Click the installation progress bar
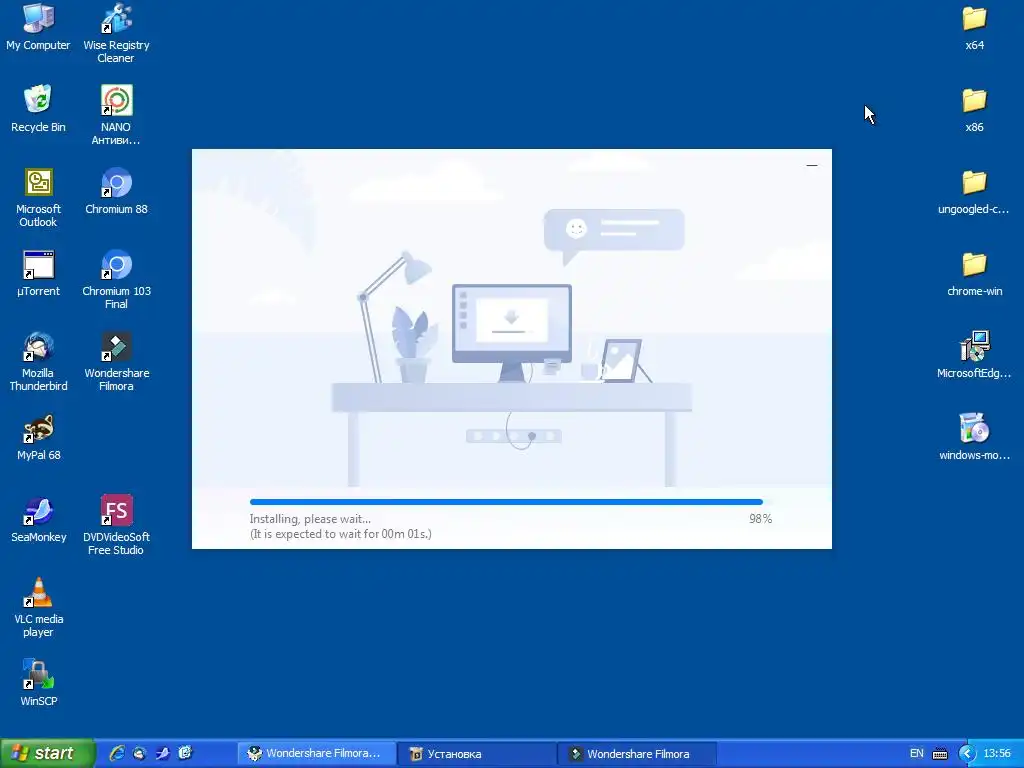Screen dimensions: 1024x768 click(511, 502)
